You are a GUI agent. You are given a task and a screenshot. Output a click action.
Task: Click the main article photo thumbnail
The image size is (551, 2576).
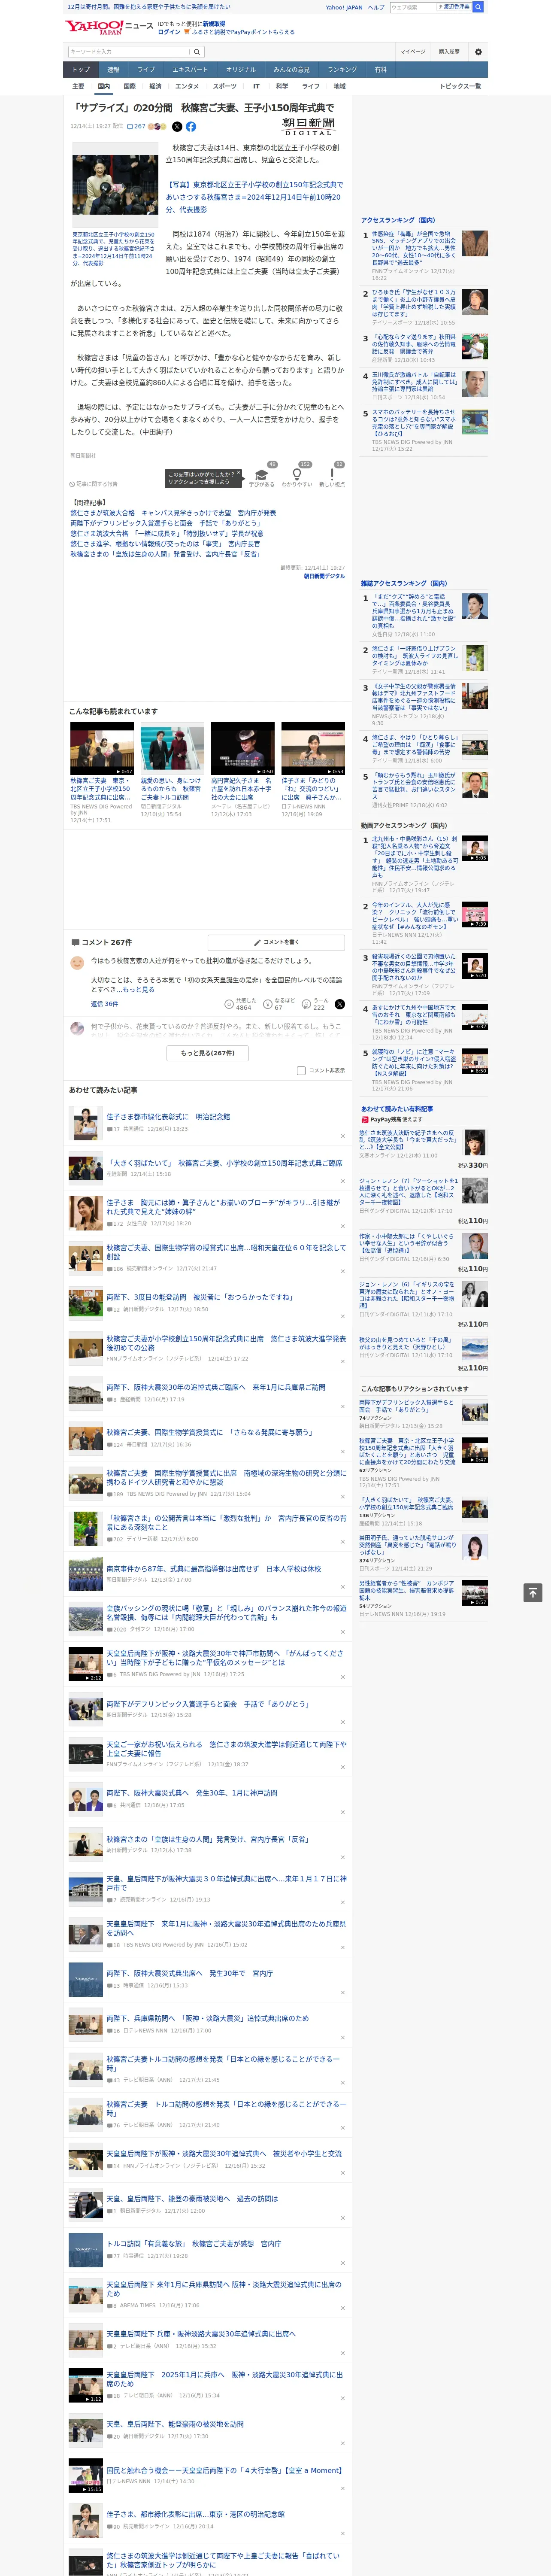pyautogui.click(x=115, y=185)
